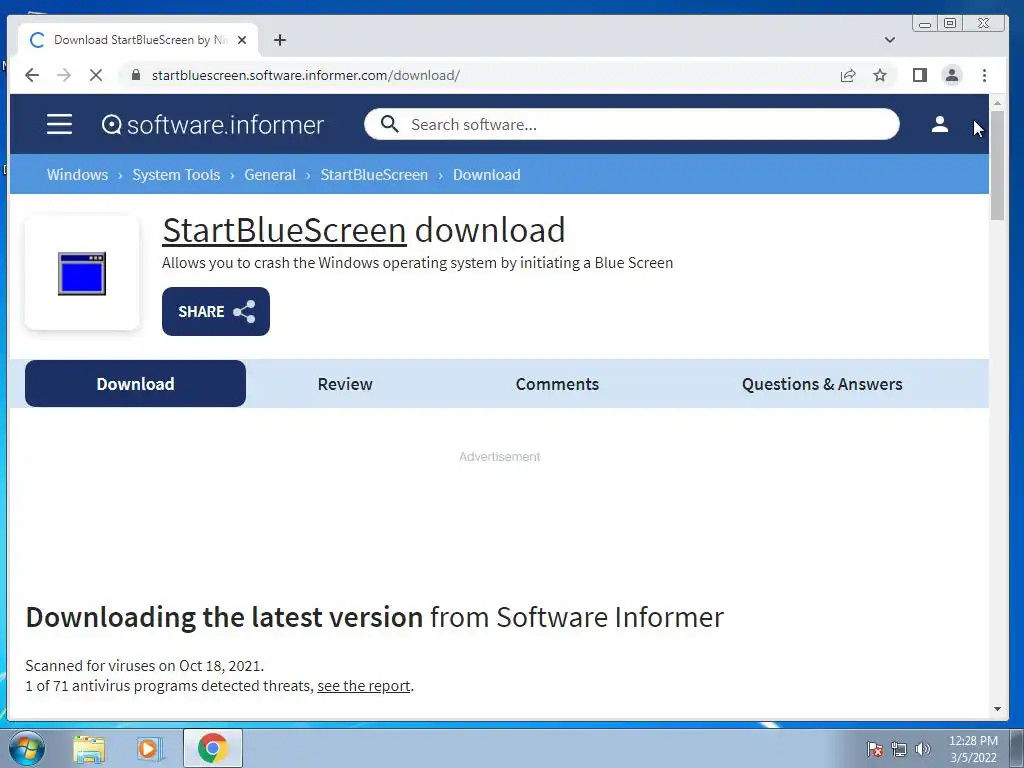This screenshot has width=1024, height=768.
Task: Click the address bar URL field
Action: pyautogui.click(x=483, y=75)
